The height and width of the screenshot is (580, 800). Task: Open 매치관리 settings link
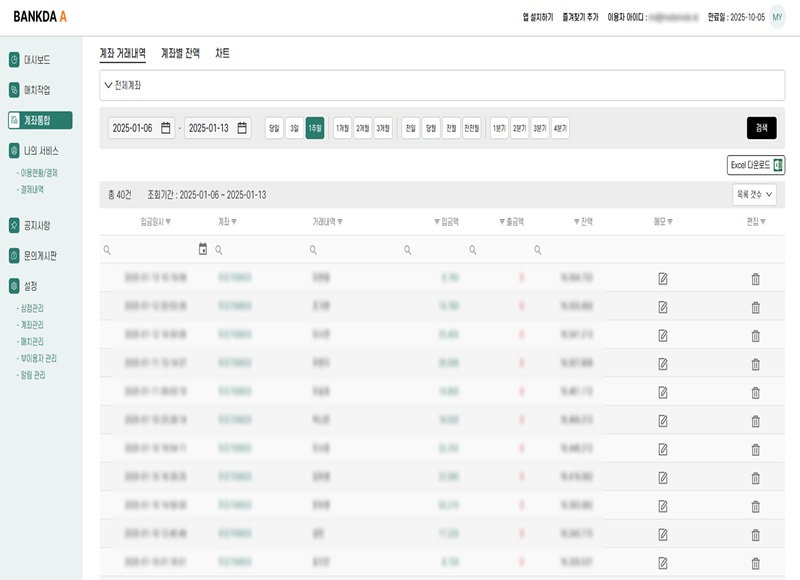(31, 342)
